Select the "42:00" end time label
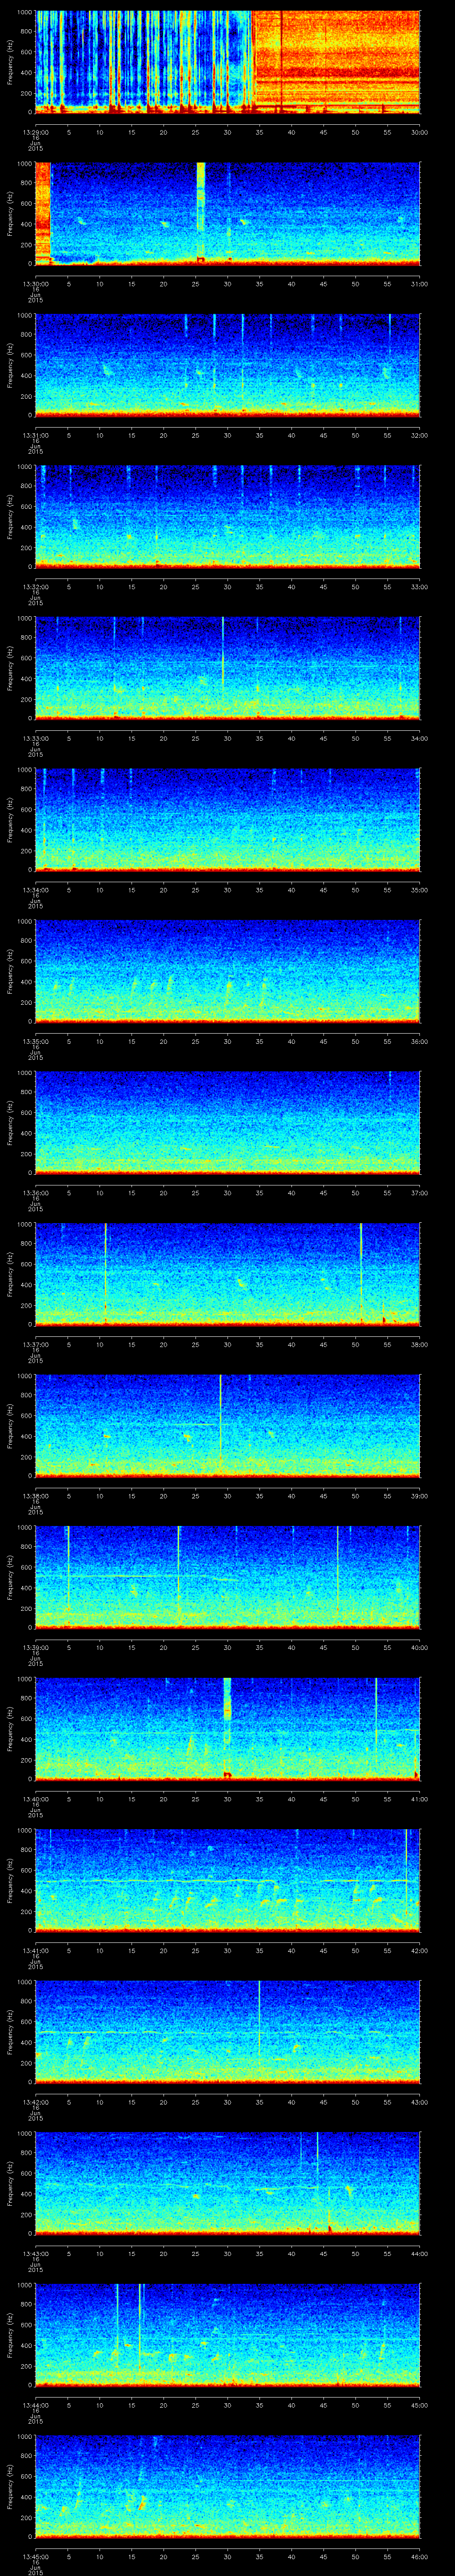Image resolution: width=455 pixels, height=2576 pixels. (x=420, y=1950)
